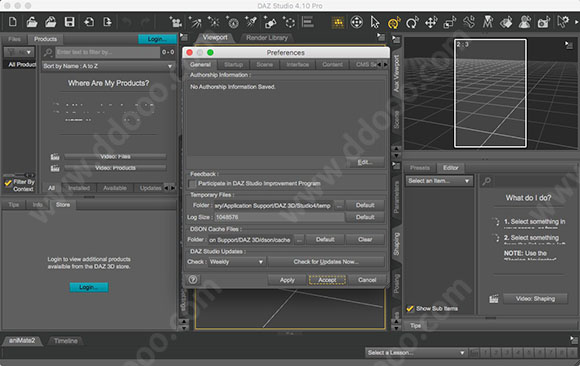Select the Rotate tool icon
The image size is (580, 366).
pos(412,23)
